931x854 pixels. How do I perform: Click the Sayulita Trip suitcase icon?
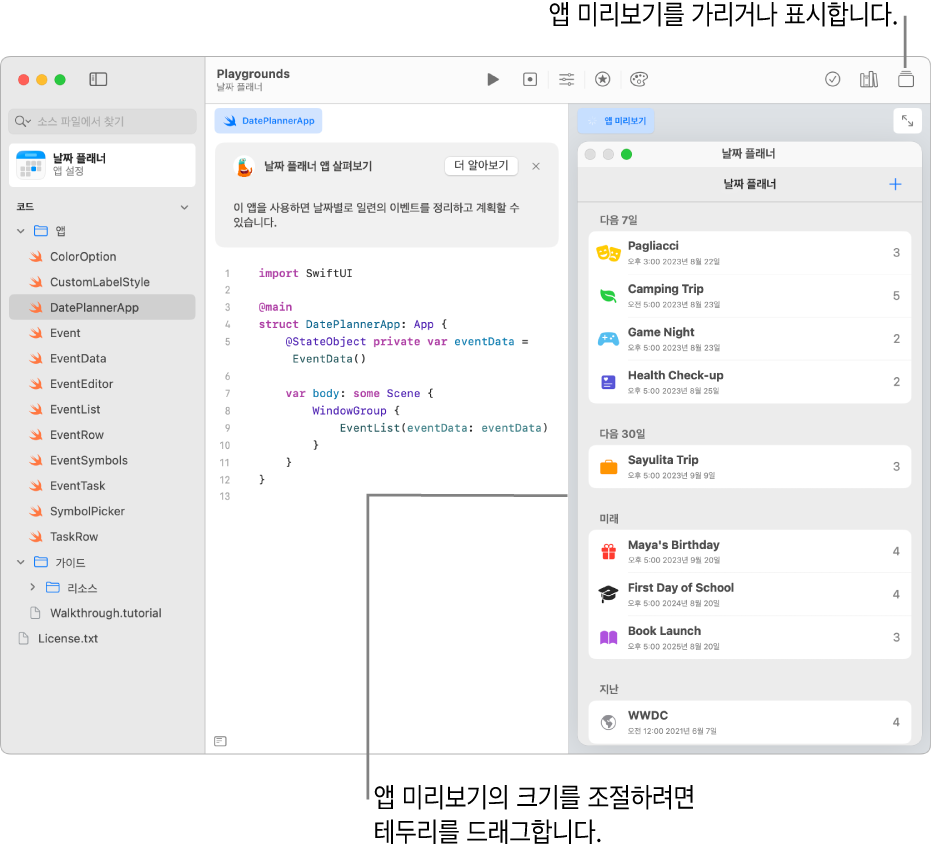pos(609,467)
